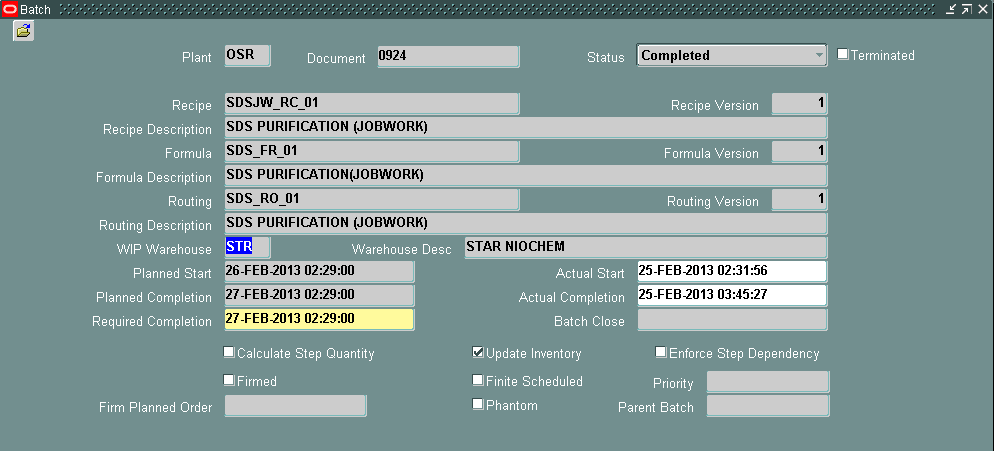The width and height of the screenshot is (994, 451).
Task: Click Warehouse Desc field STAR NIOCHEM
Action: coord(646,247)
